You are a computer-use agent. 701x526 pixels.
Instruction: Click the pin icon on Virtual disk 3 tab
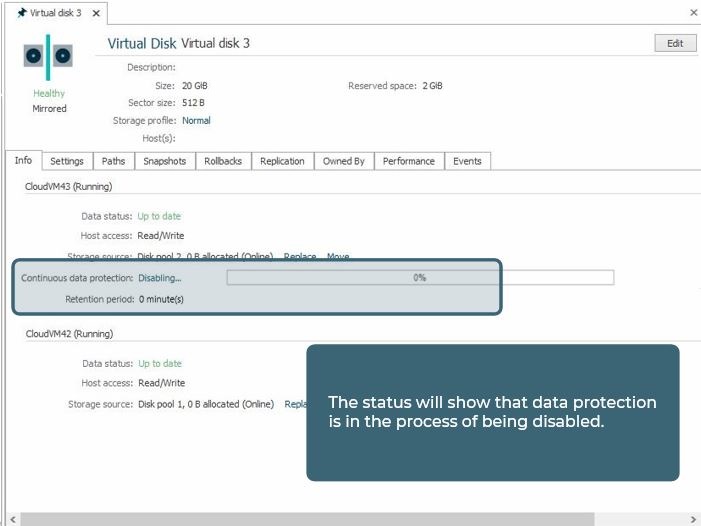[21, 13]
